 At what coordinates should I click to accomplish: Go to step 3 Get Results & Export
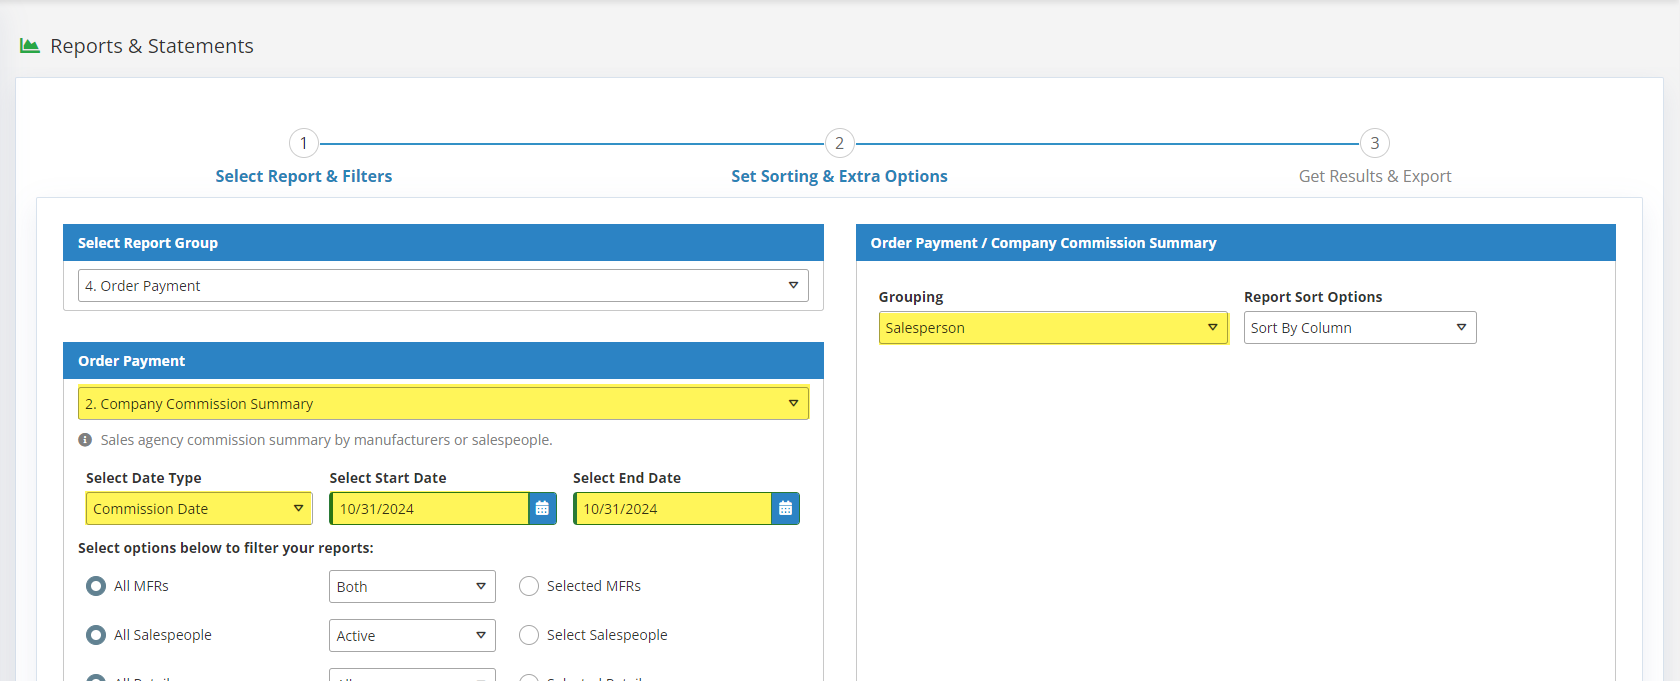coord(1375,176)
